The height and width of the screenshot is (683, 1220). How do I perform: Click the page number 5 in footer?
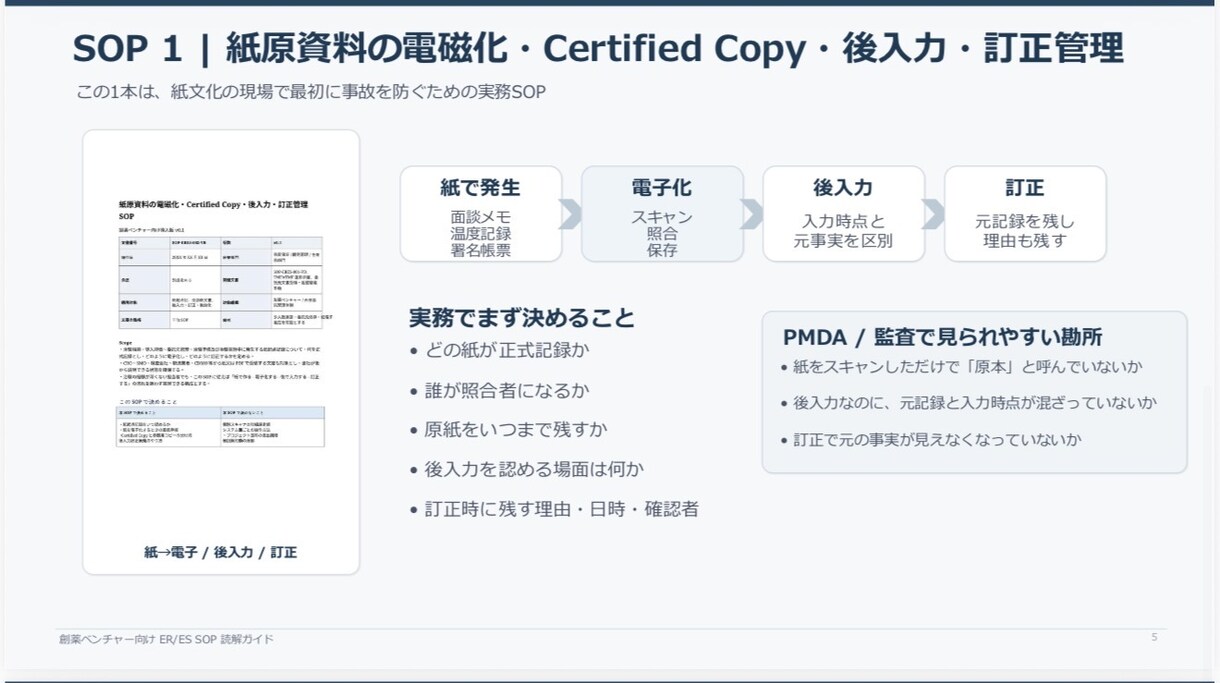(x=1154, y=637)
